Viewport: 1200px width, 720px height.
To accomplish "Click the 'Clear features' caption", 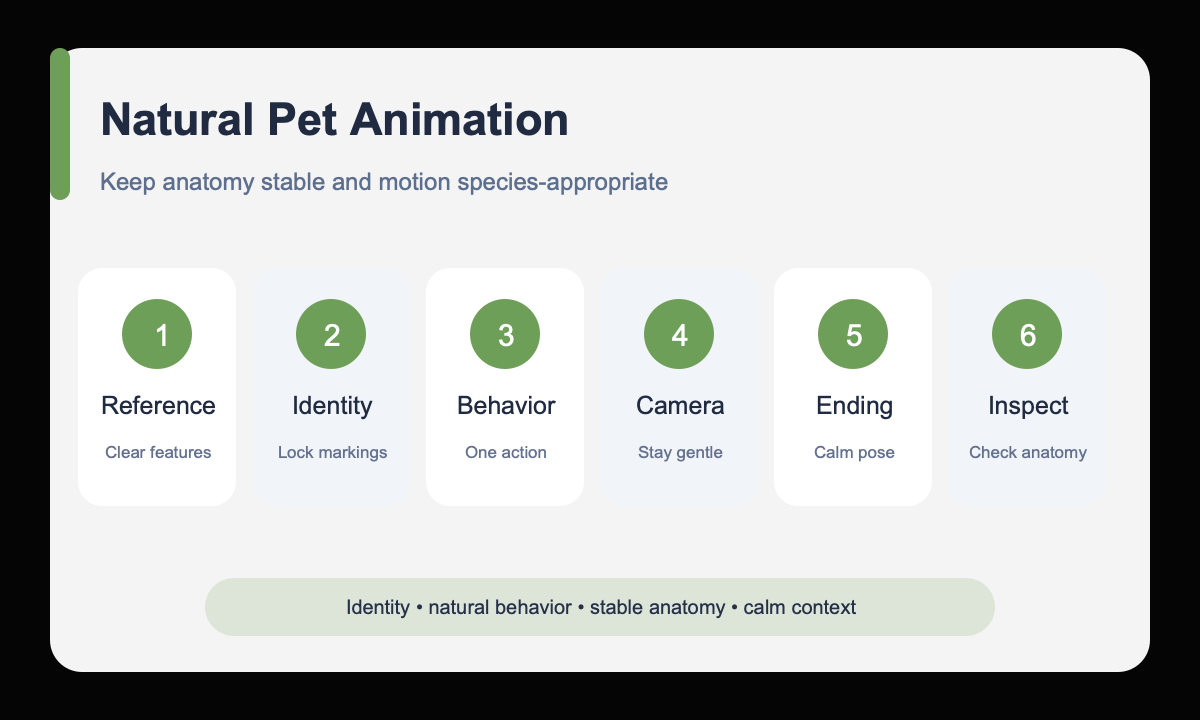I will pyautogui.click(x=158, y=452).
